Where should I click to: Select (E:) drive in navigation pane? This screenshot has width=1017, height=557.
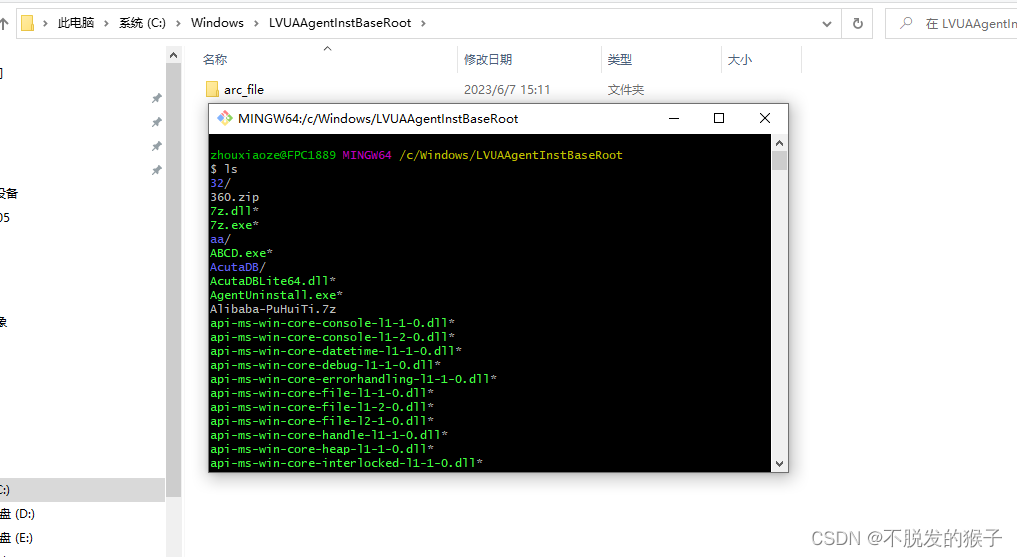(x=17, y=538)
